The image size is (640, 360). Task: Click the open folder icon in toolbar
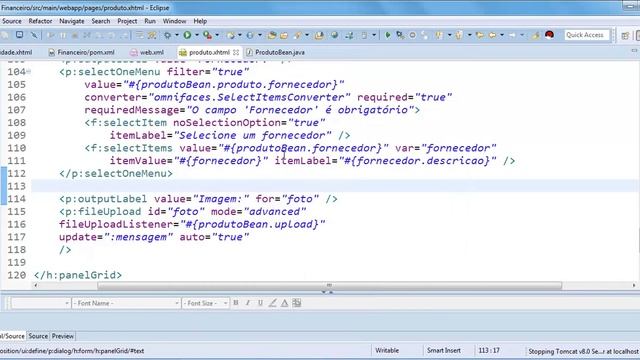(284, 36)
